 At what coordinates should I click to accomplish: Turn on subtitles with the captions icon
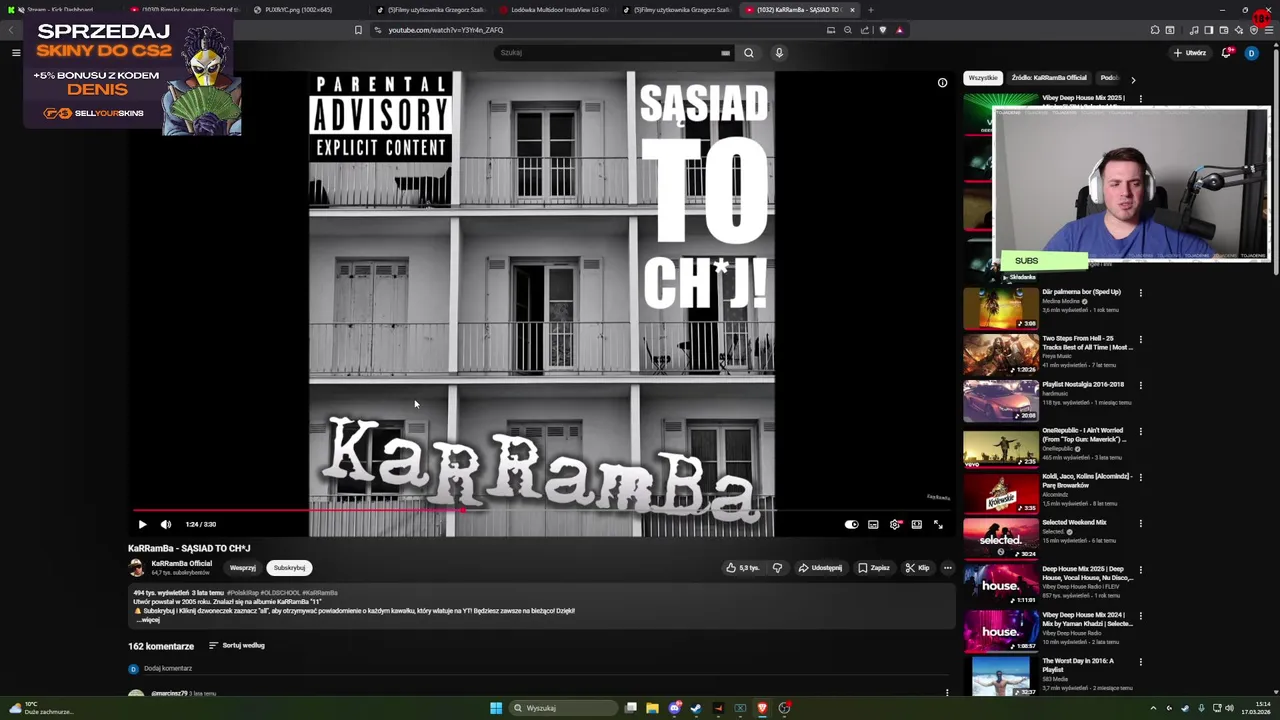(873, 524)
